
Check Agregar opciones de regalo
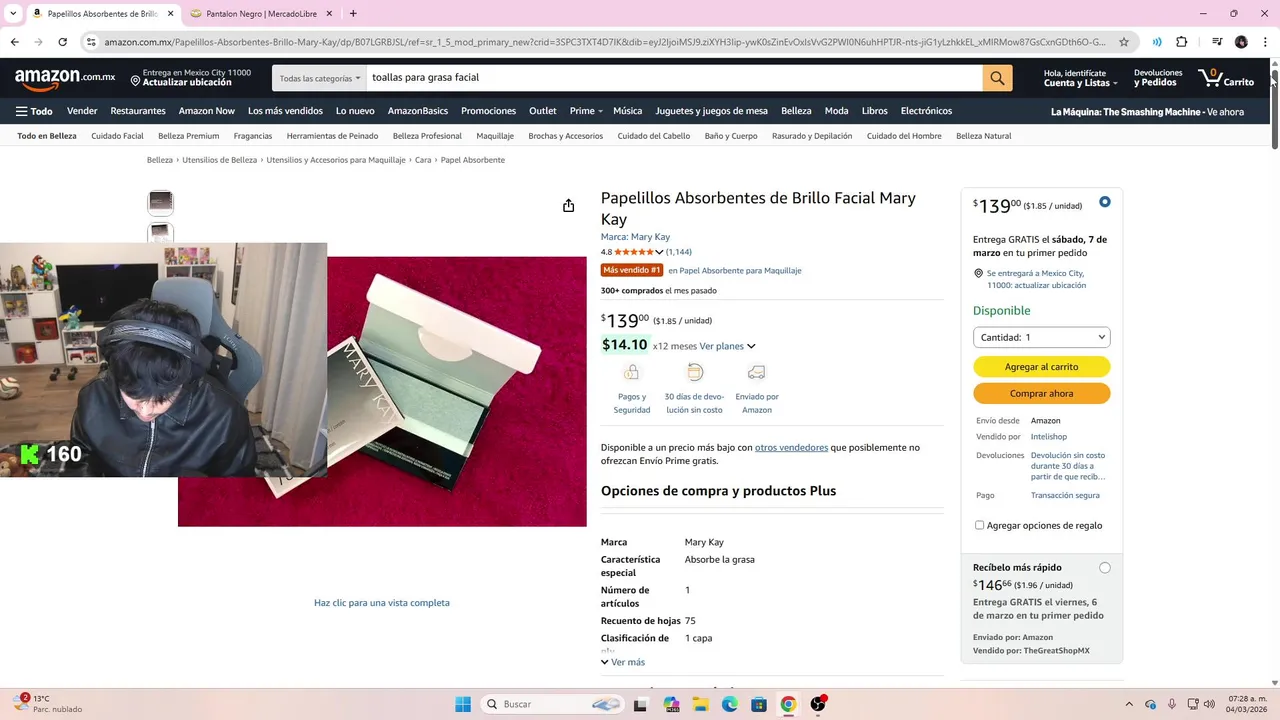[x=979, y=525]
